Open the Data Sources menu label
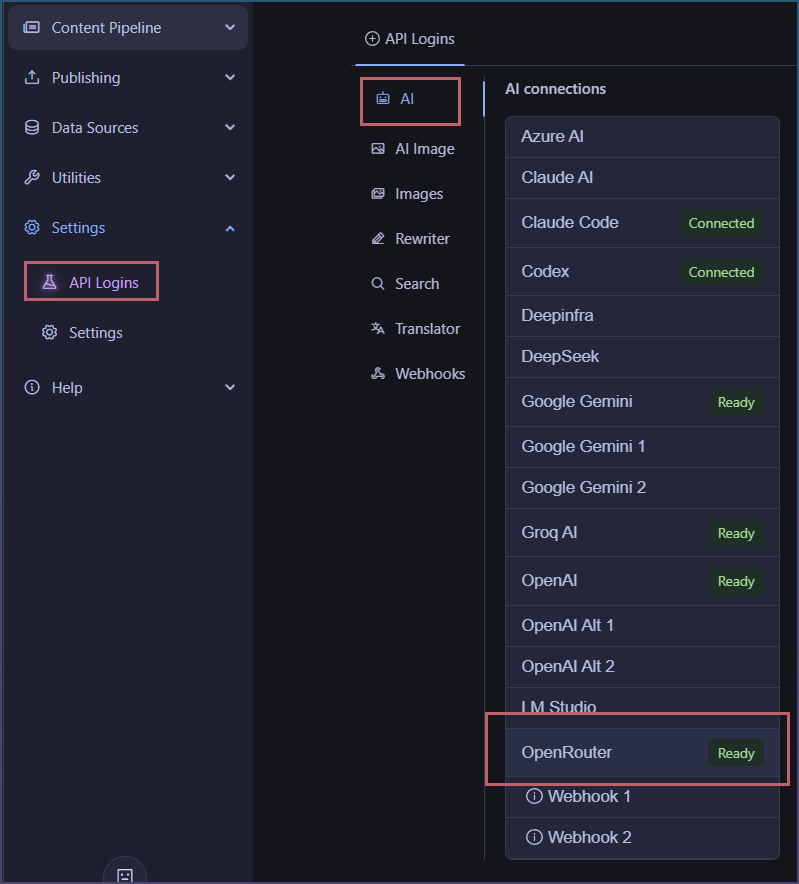Image resolution: width=799 pixels, height=884 pixels. click(x=95, y=128)
